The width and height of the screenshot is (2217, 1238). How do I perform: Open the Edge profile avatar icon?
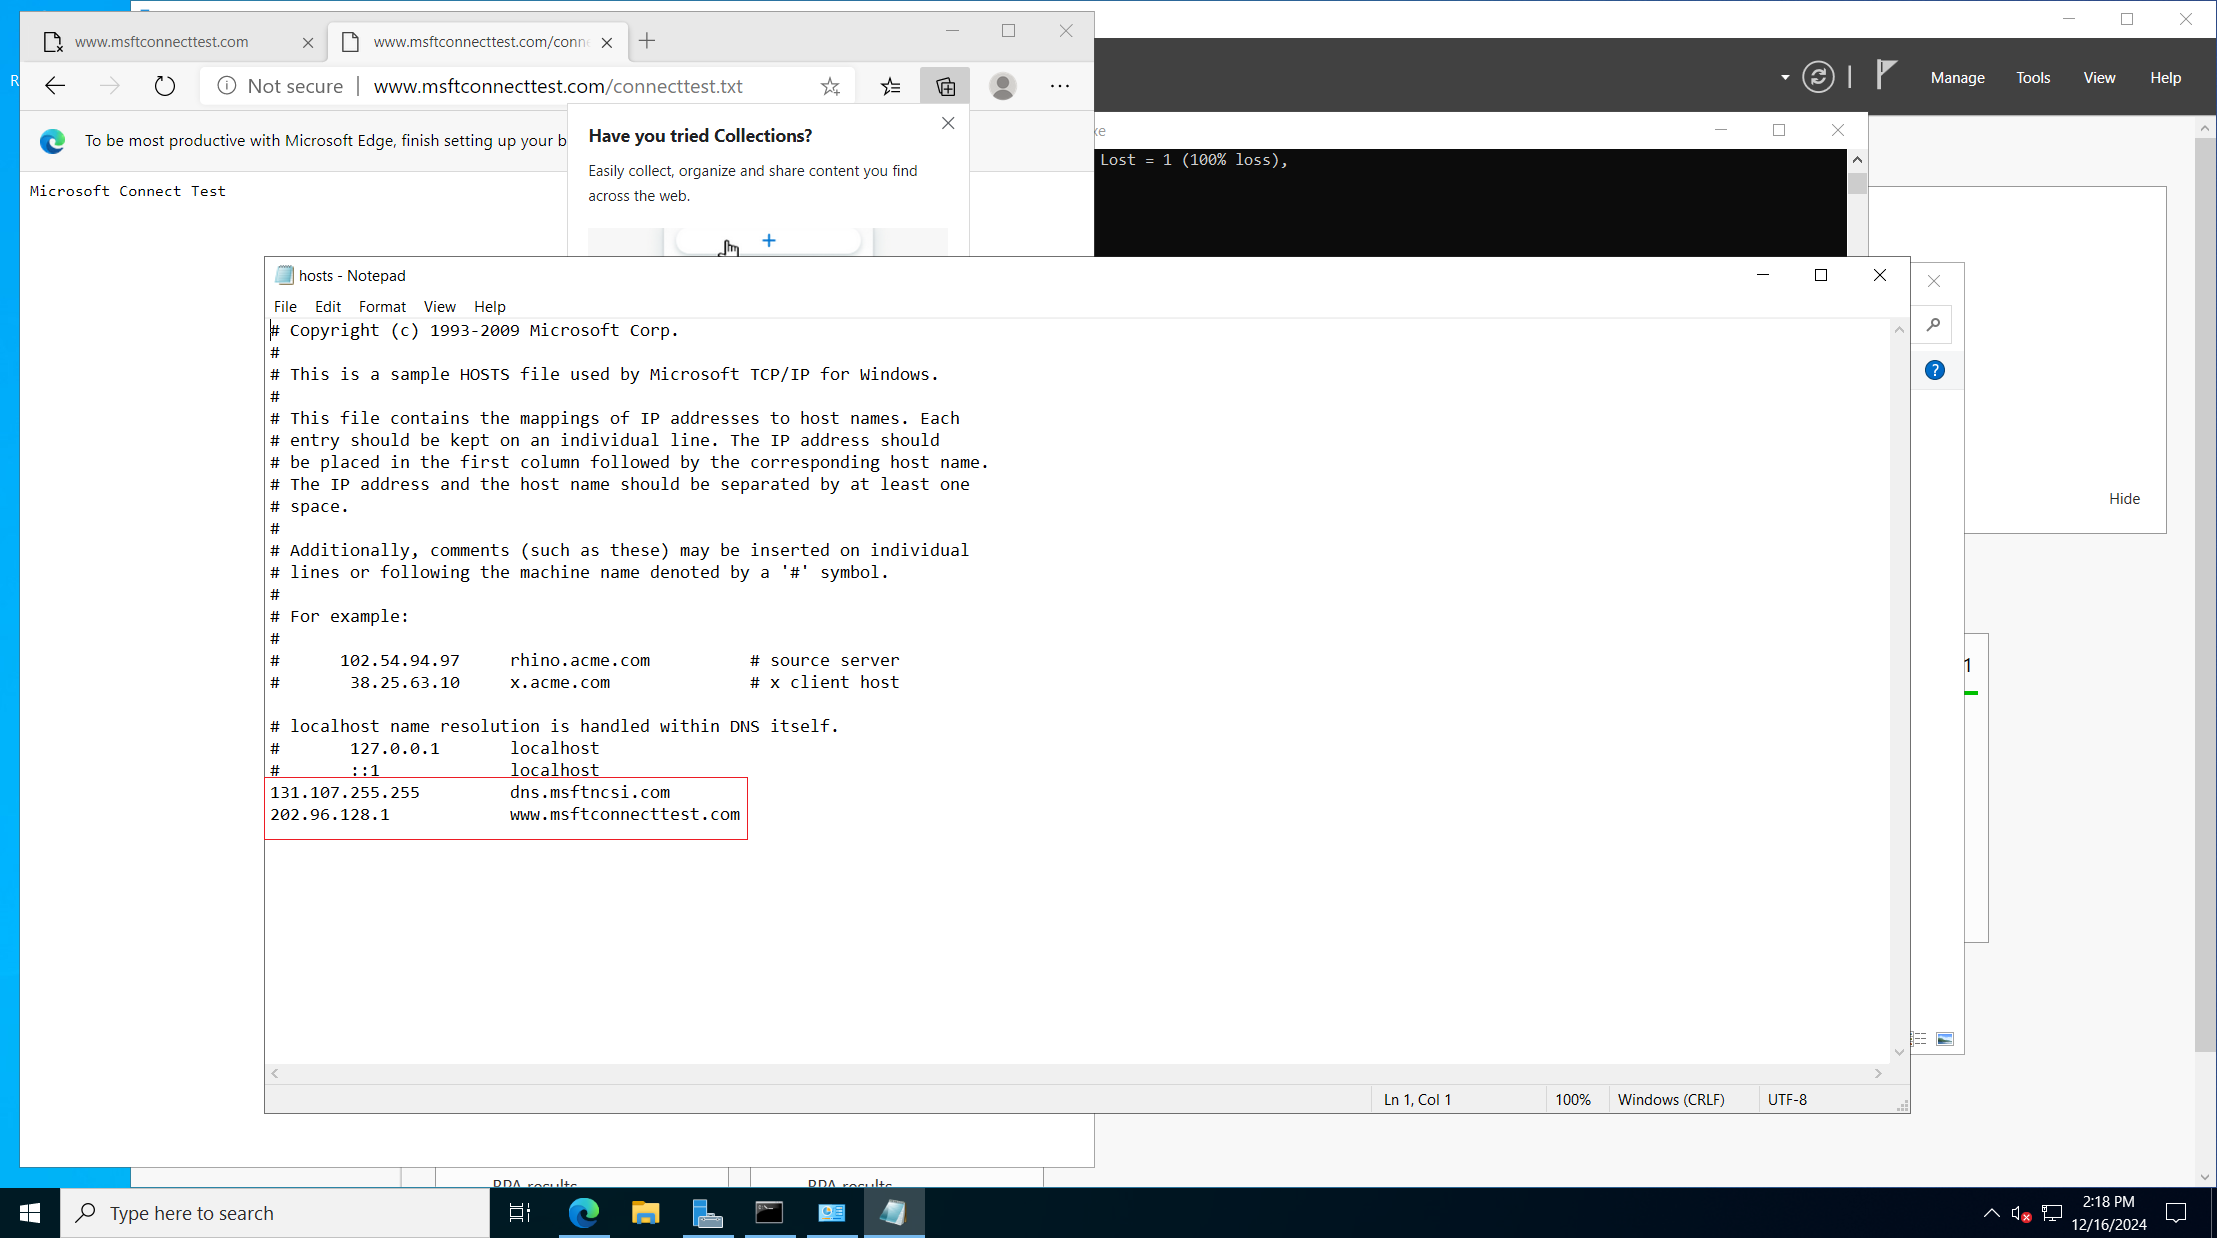1003,86
